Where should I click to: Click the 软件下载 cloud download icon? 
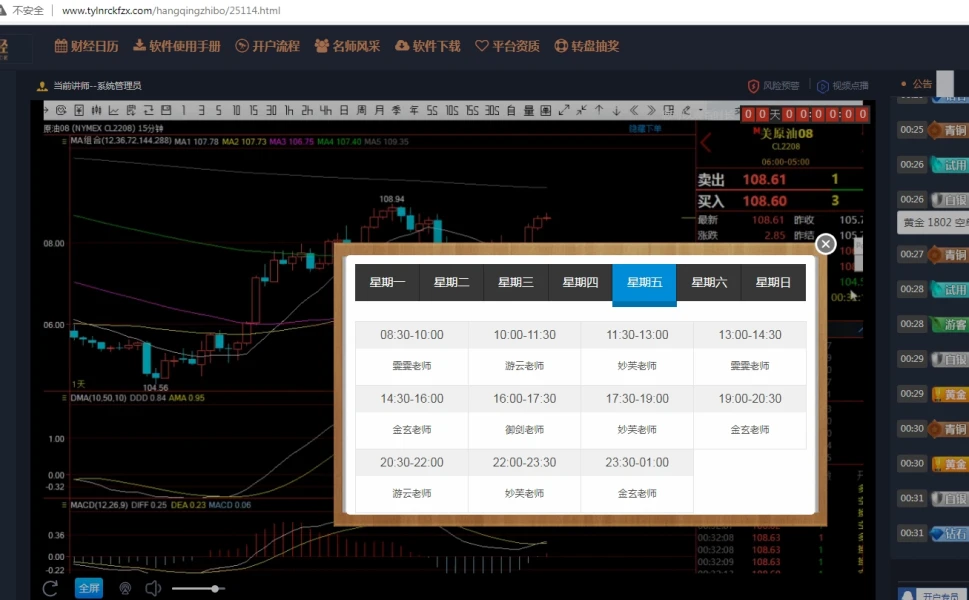tap(402, 46)
